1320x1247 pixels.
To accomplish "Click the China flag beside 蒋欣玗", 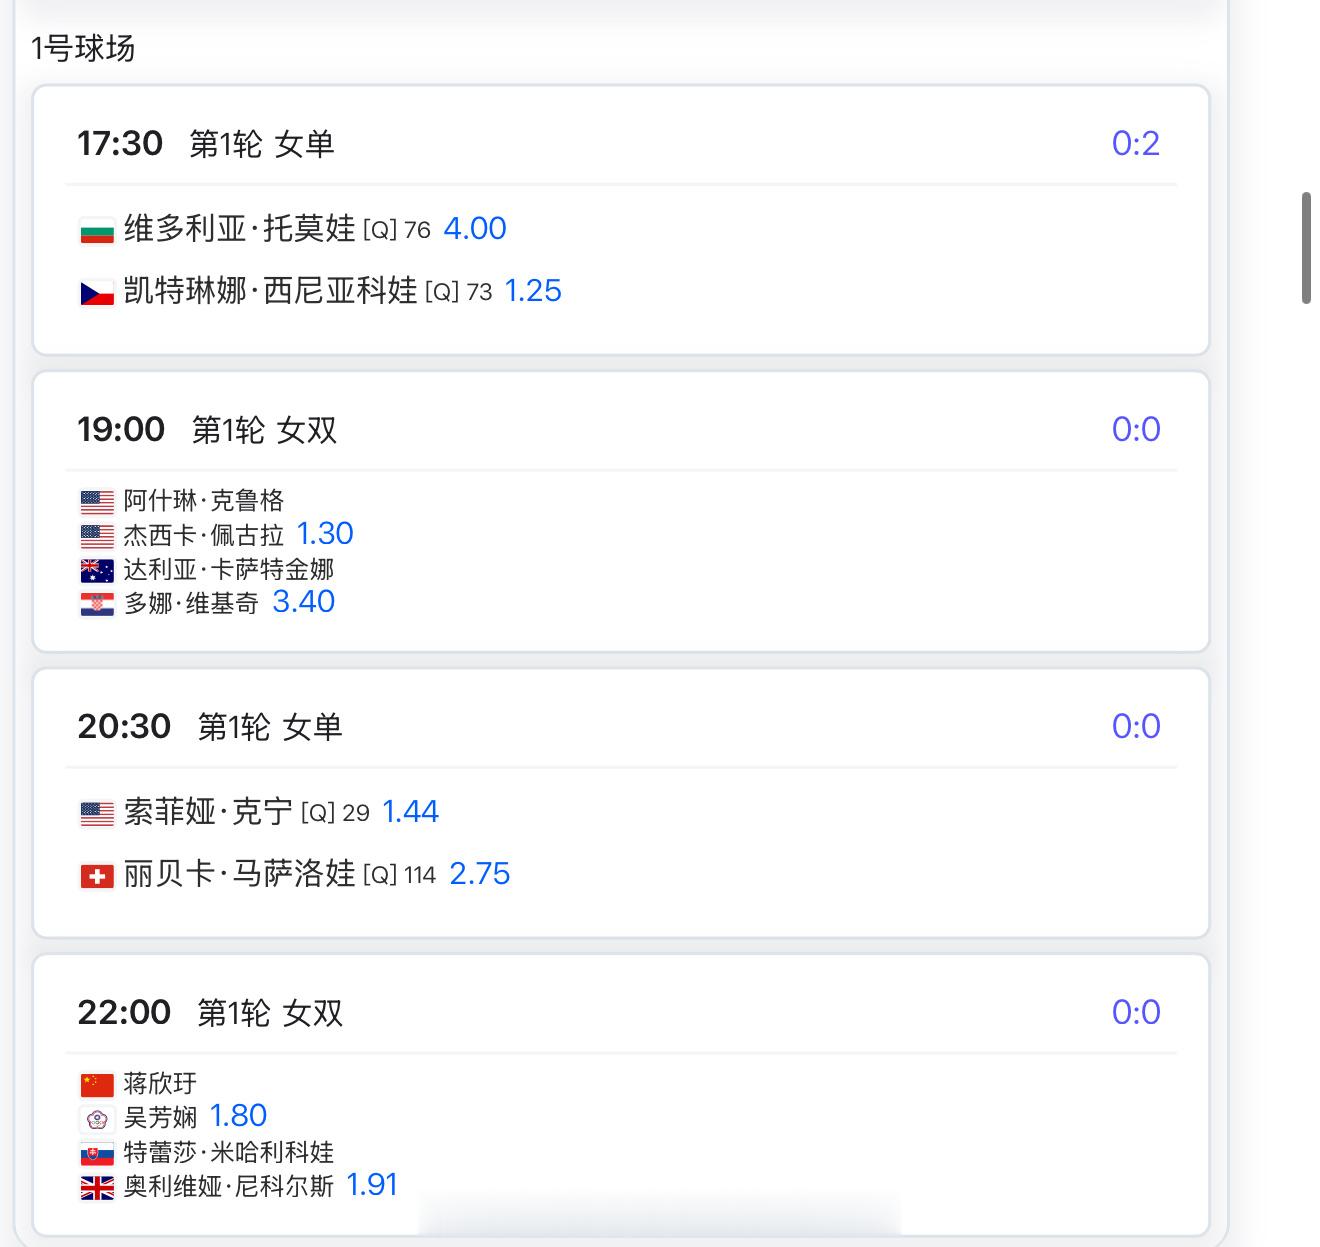I will click(97, 1085).
